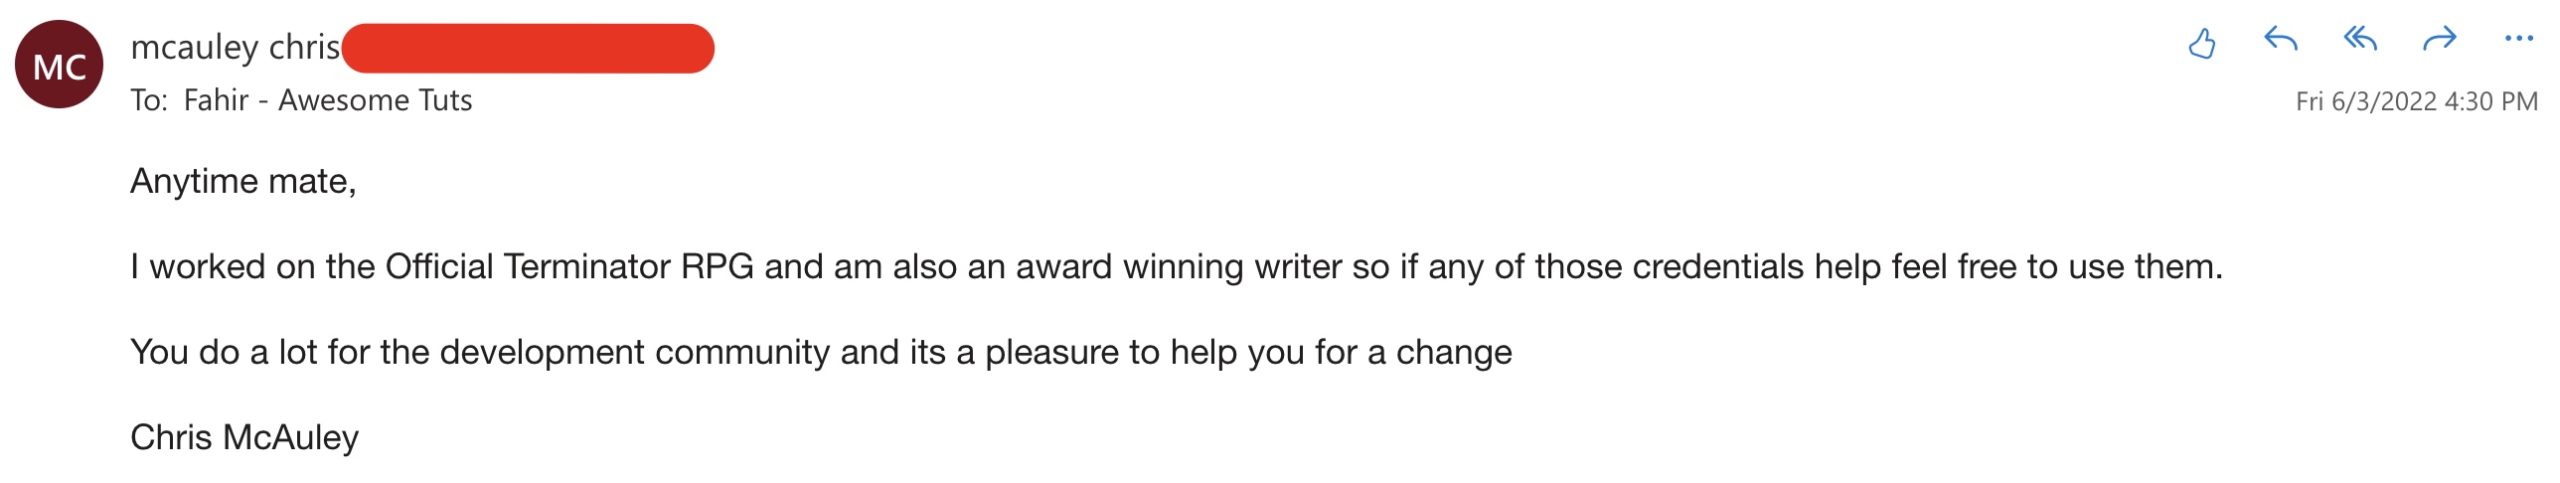
Task: Click the Chris McAuley signature
Action: [244, 437]
